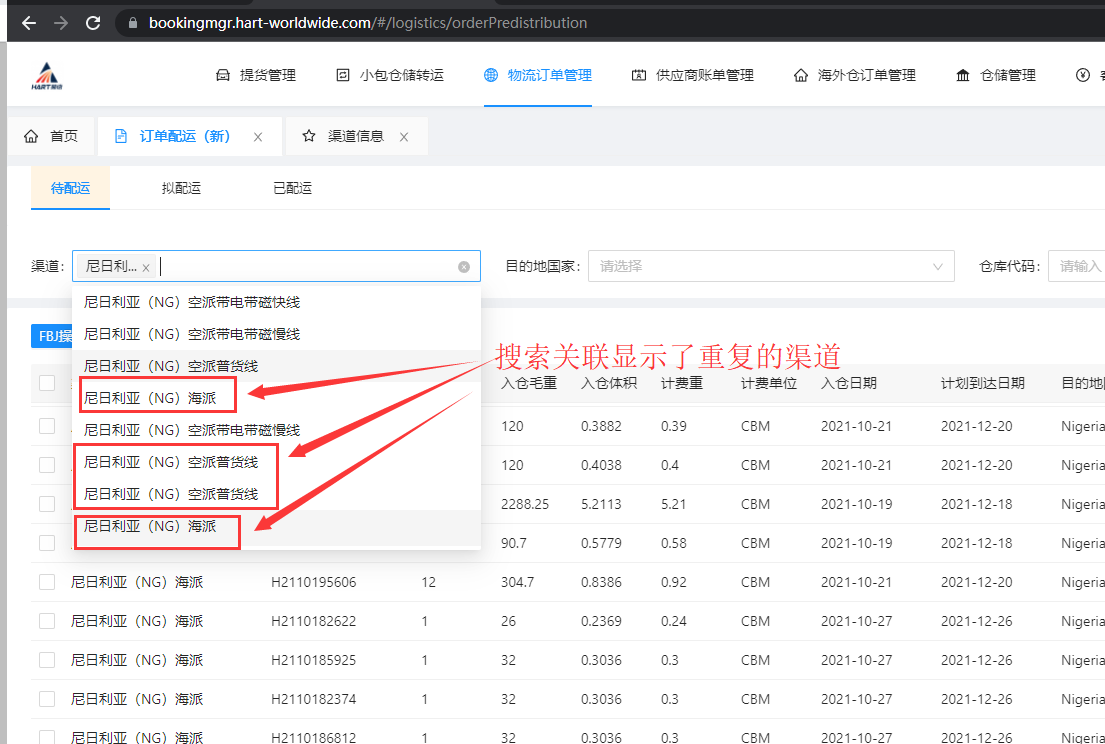
Task: Click the blue FBJ button
Action: [52, 337]
